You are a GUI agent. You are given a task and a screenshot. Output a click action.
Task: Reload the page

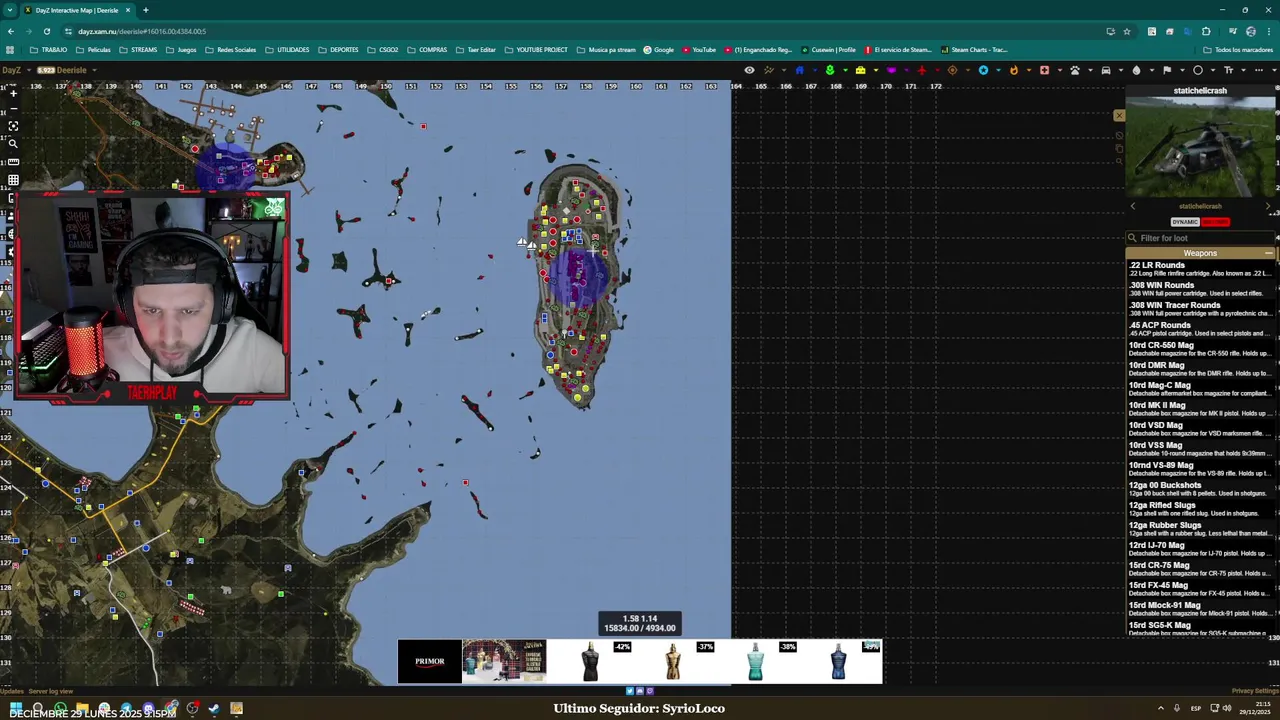(x=46, y=31)
